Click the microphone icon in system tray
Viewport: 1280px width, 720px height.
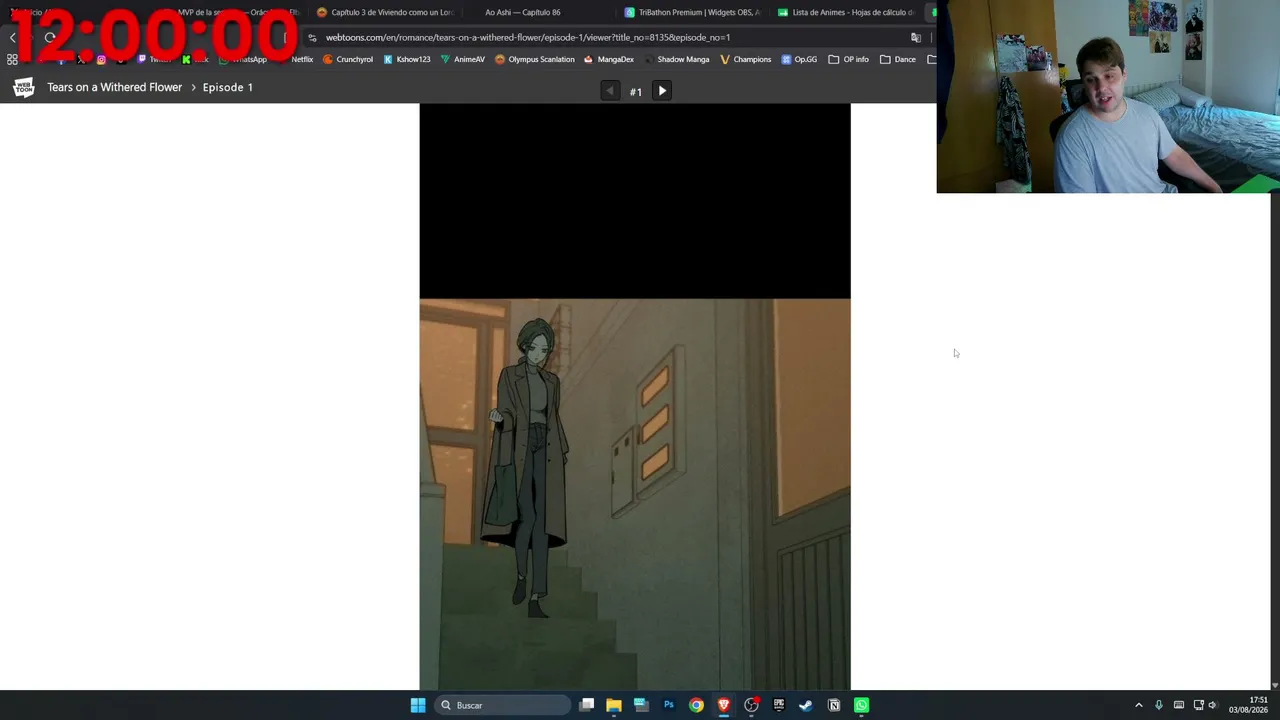(x=1159, y=706)
